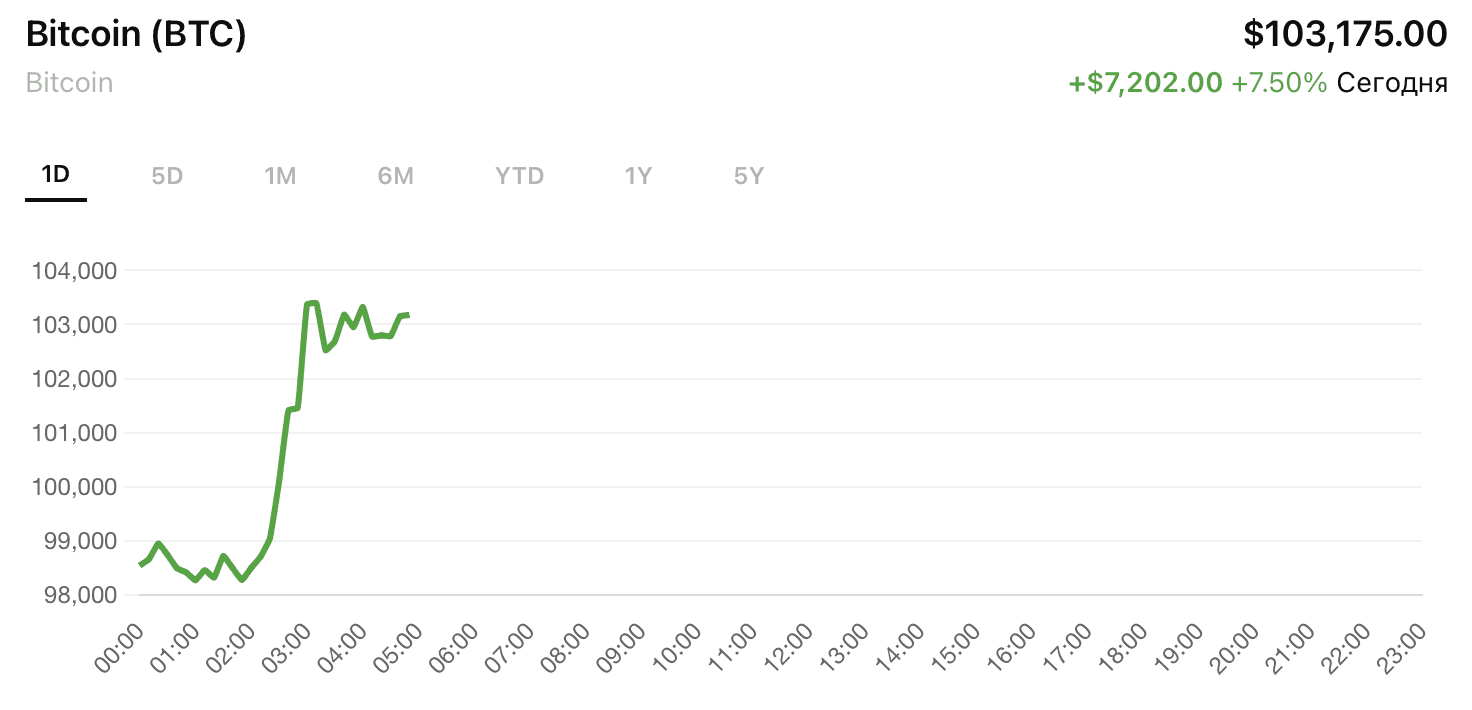
Task: Click the +$7,202.00 price change value
Action: tap(1145, 83)
